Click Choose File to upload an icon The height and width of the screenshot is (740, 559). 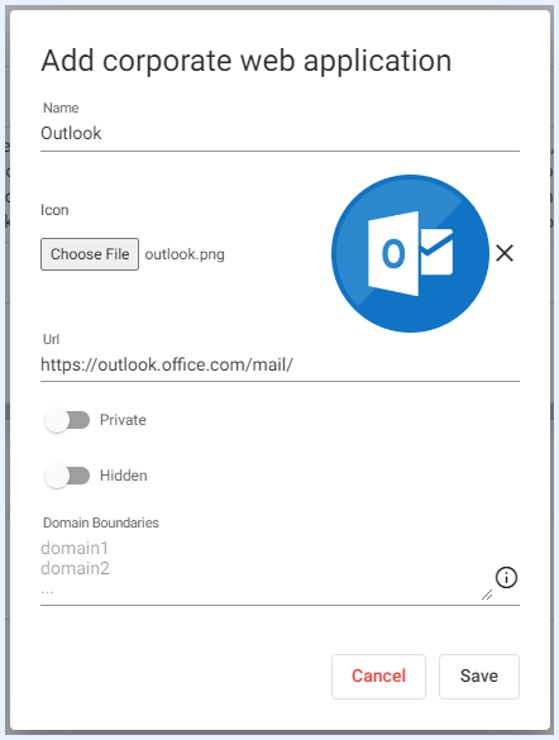pyautogui.click(x=90, y=254)
